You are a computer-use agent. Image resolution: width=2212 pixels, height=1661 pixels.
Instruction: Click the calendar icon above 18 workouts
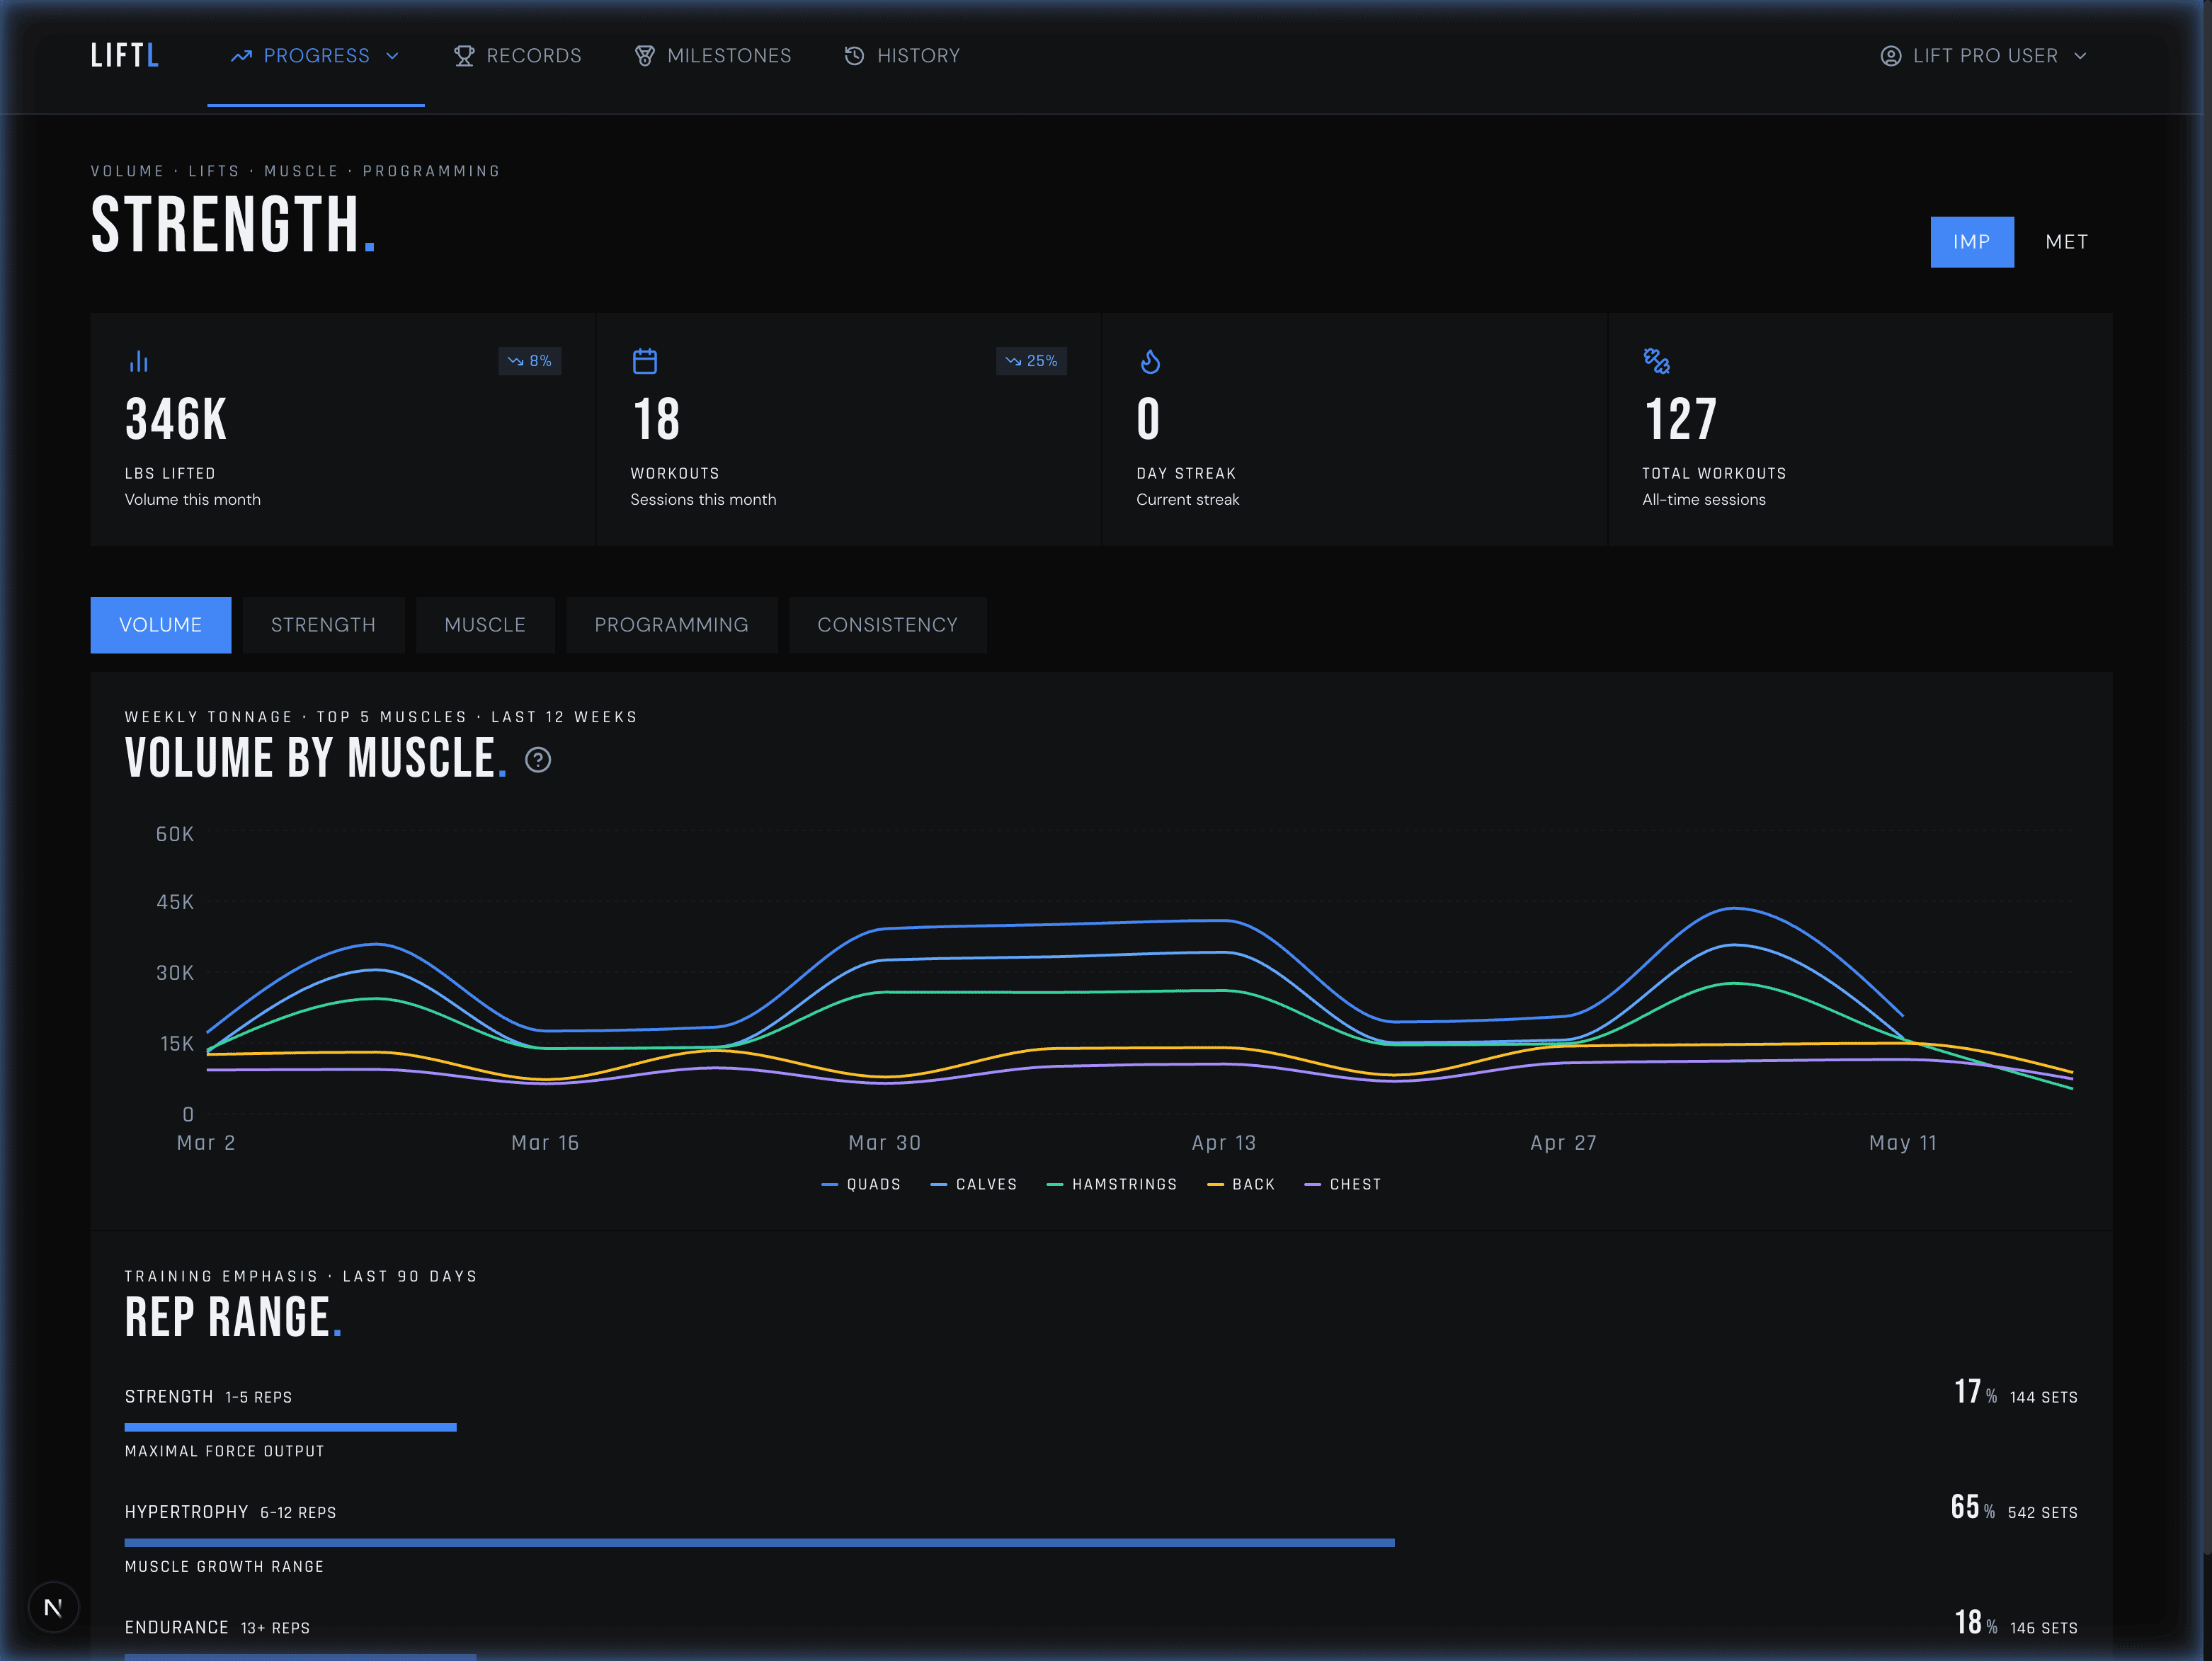tap(645, 361)
